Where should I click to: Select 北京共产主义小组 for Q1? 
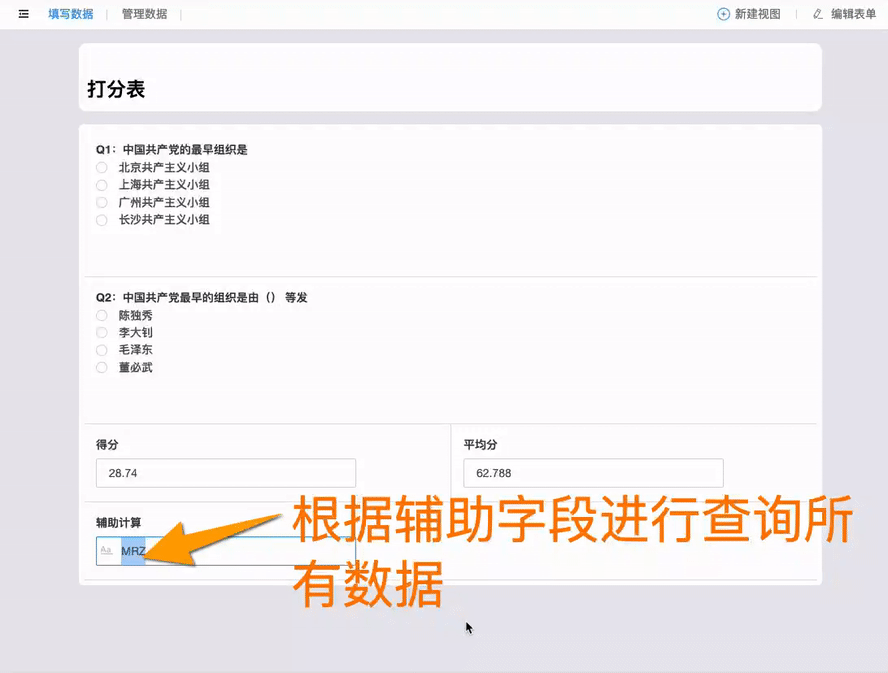click(x=101, y=167)
